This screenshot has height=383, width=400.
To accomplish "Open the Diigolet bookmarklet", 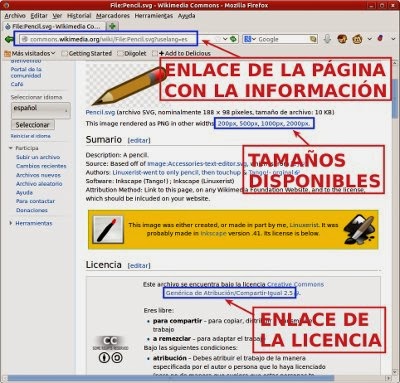I will [x=132, y=53].
